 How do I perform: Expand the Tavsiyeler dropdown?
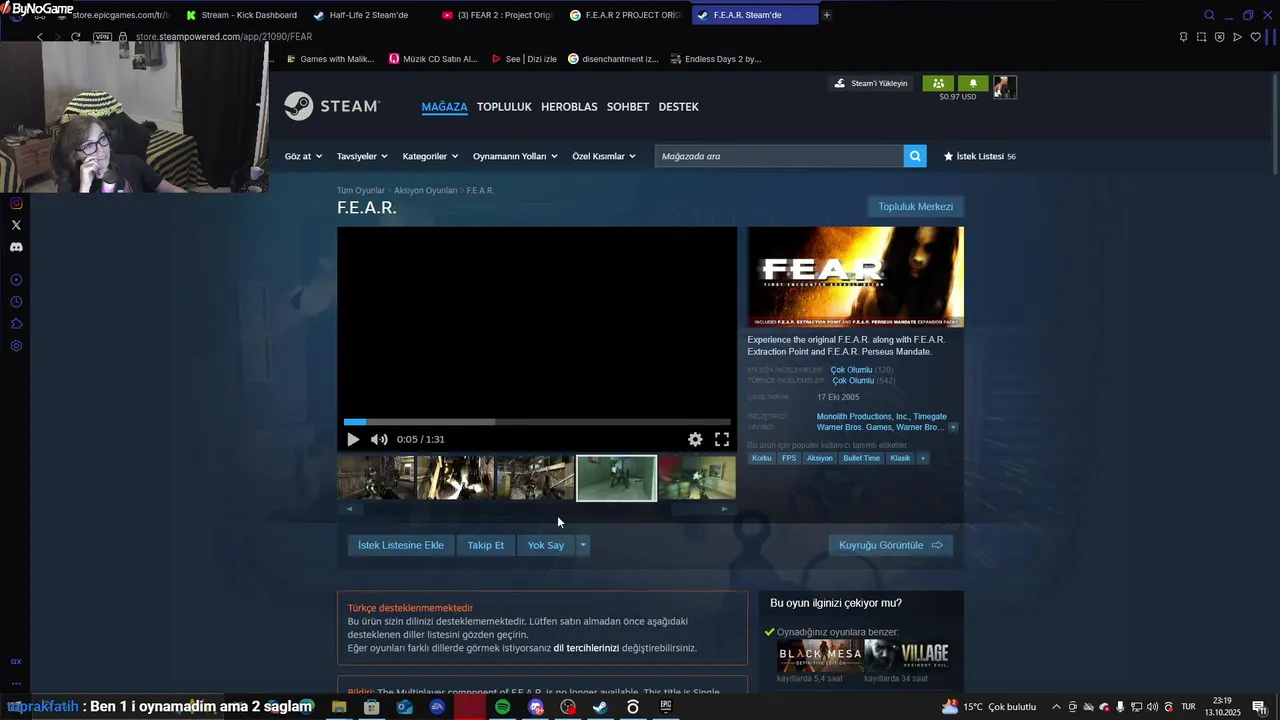362,156
